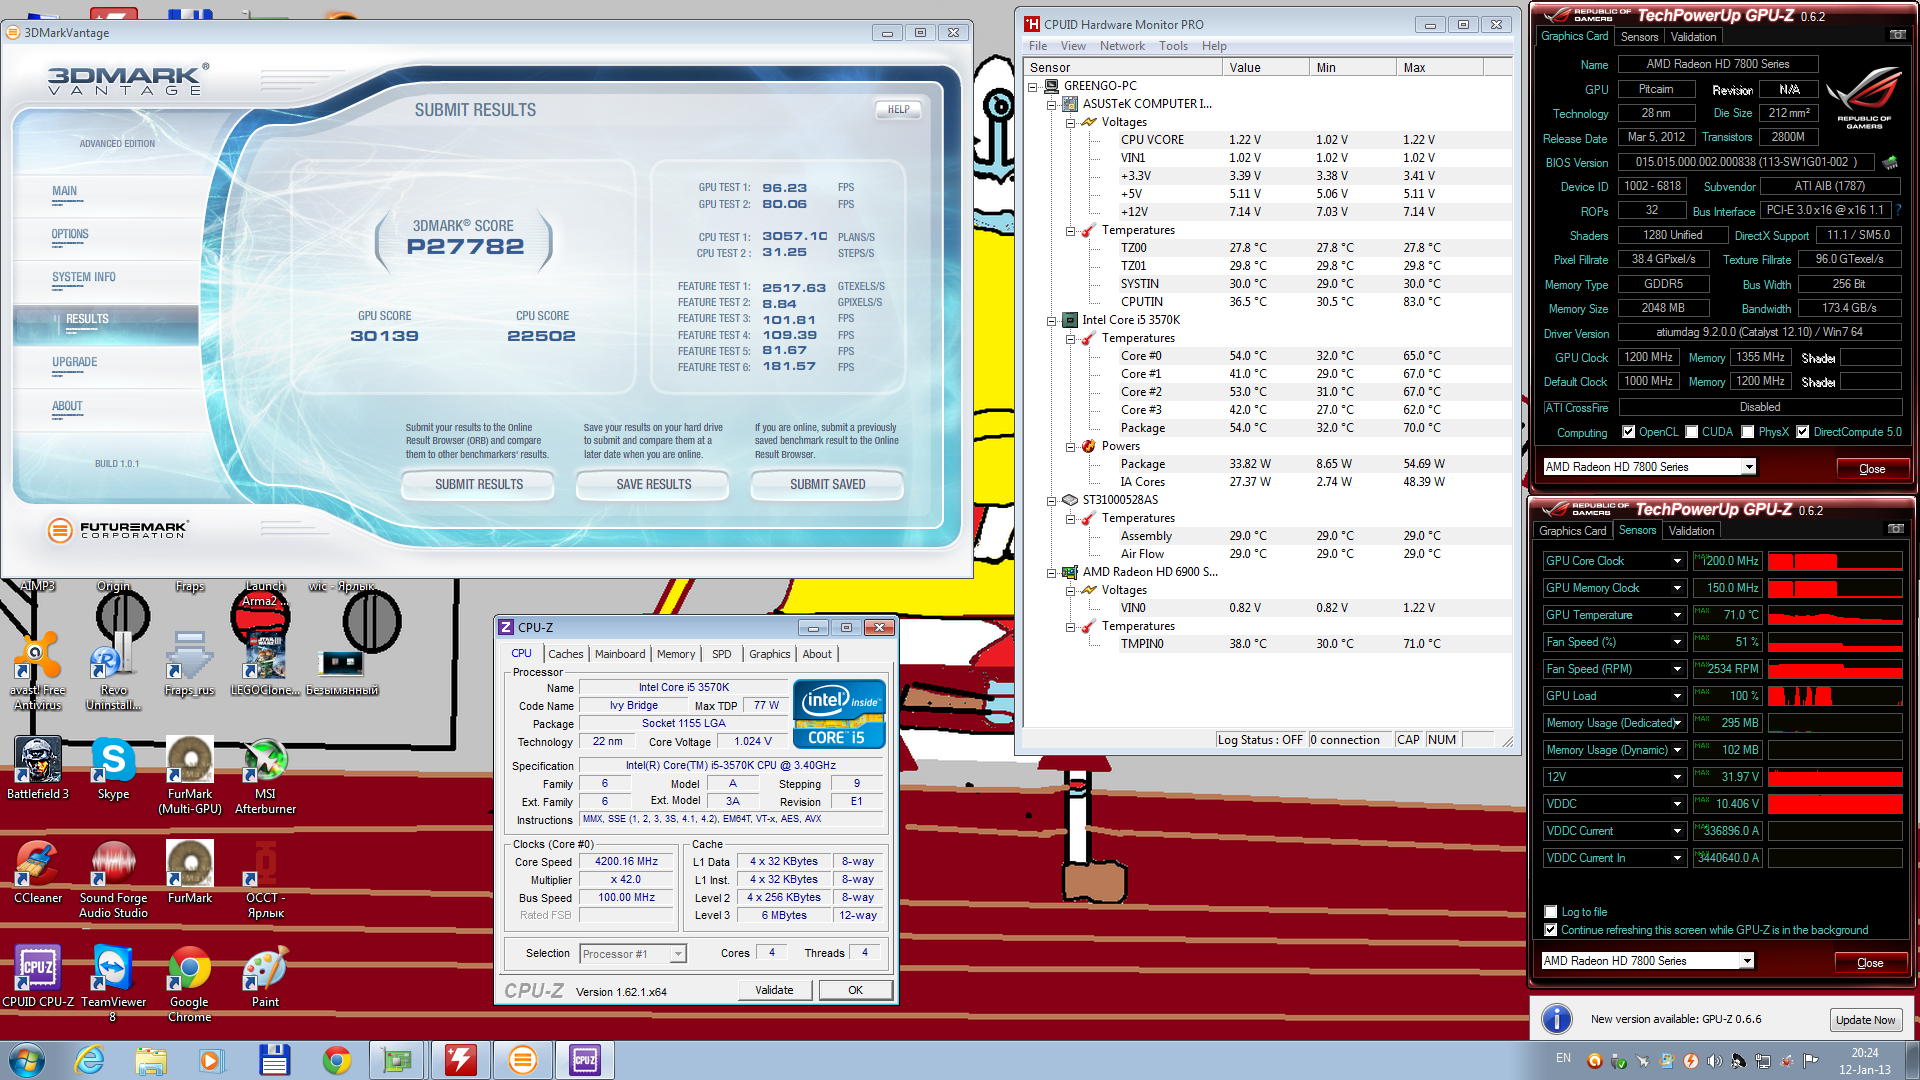Click the BIOS save icon in GPU-Z
This screenshot has width=1920, height=1080.
point(1890,162)
